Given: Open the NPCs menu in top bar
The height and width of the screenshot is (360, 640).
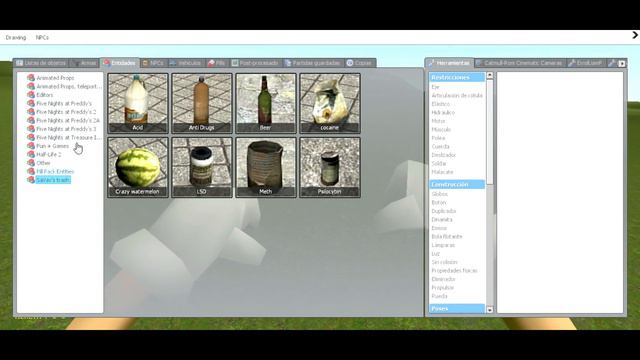Looking at the screenshot, I should 42,37.
